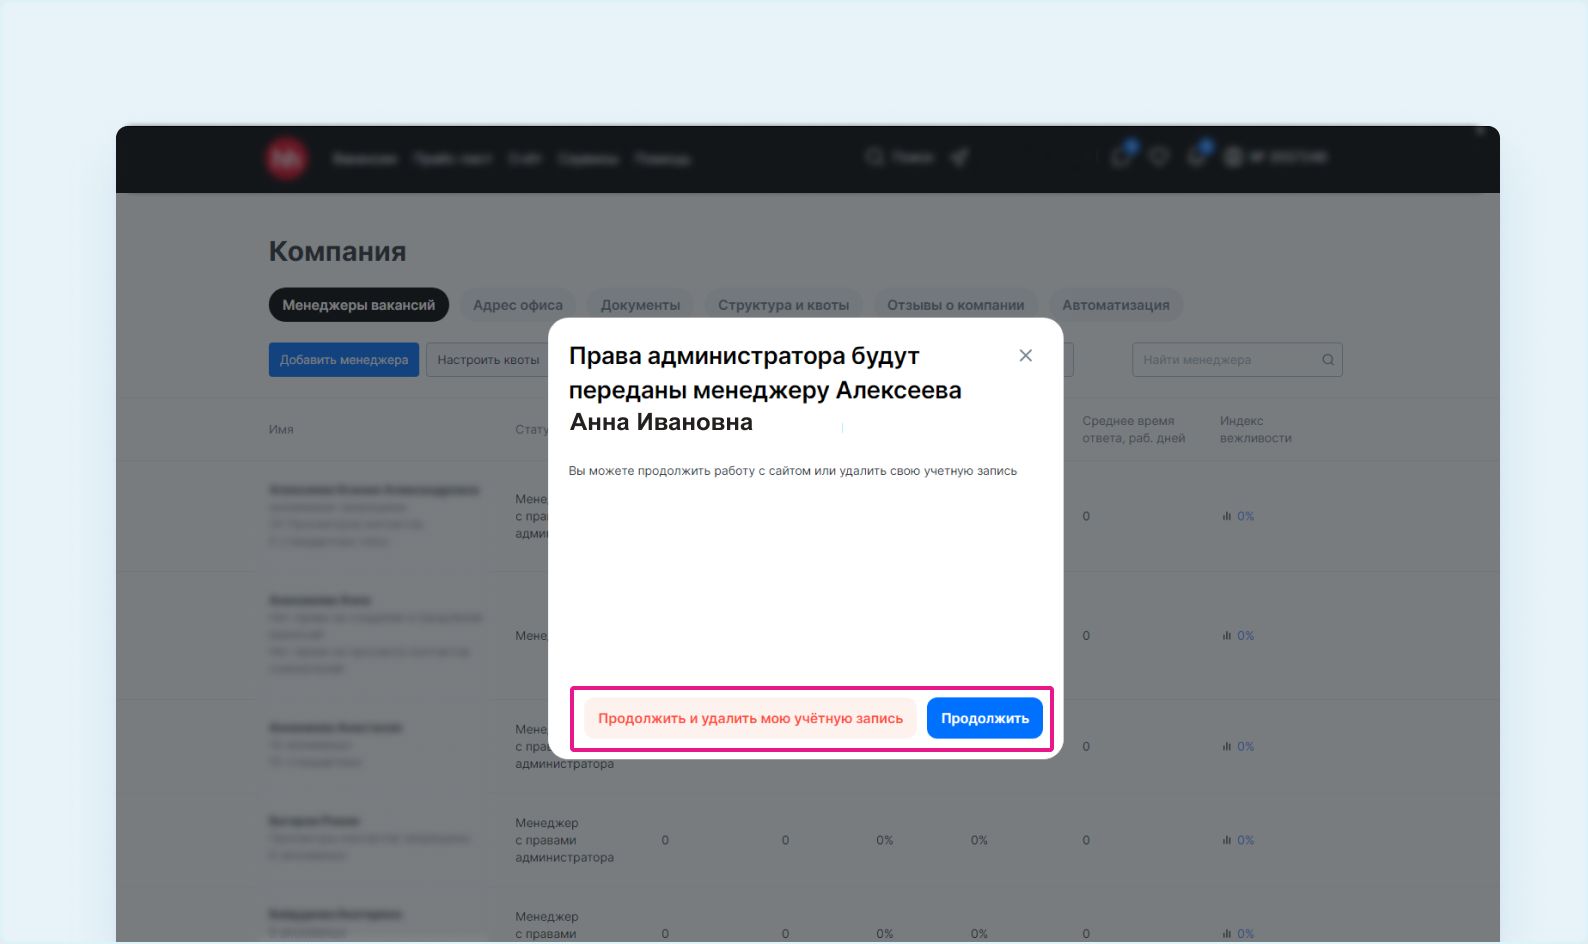Image resolution: width=1588 pixels, height=944 pixels.
Task: Click the dialog title 'Права администратора будут переданы'
Action: point(765,389)
